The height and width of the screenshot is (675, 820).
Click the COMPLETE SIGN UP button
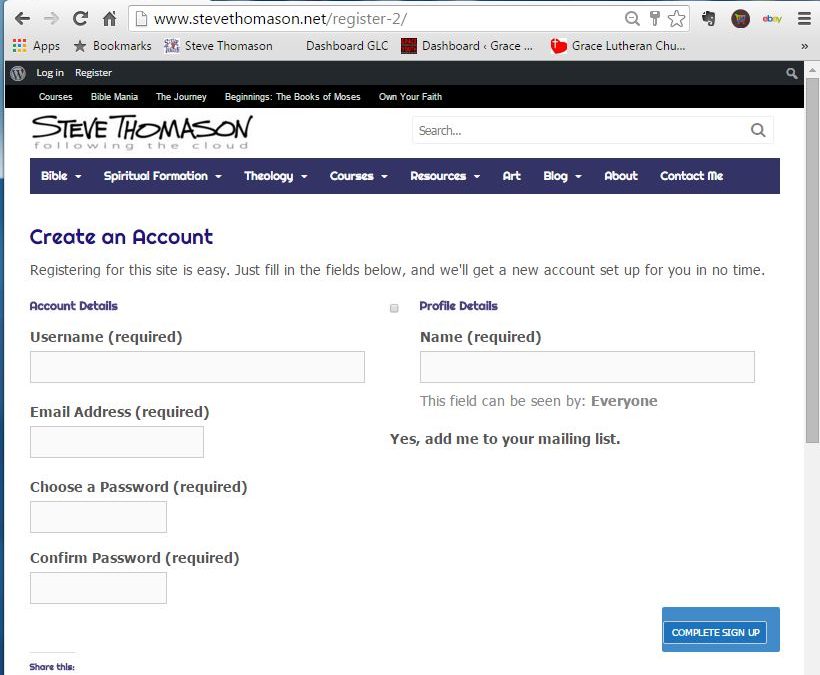pos(715,632)
